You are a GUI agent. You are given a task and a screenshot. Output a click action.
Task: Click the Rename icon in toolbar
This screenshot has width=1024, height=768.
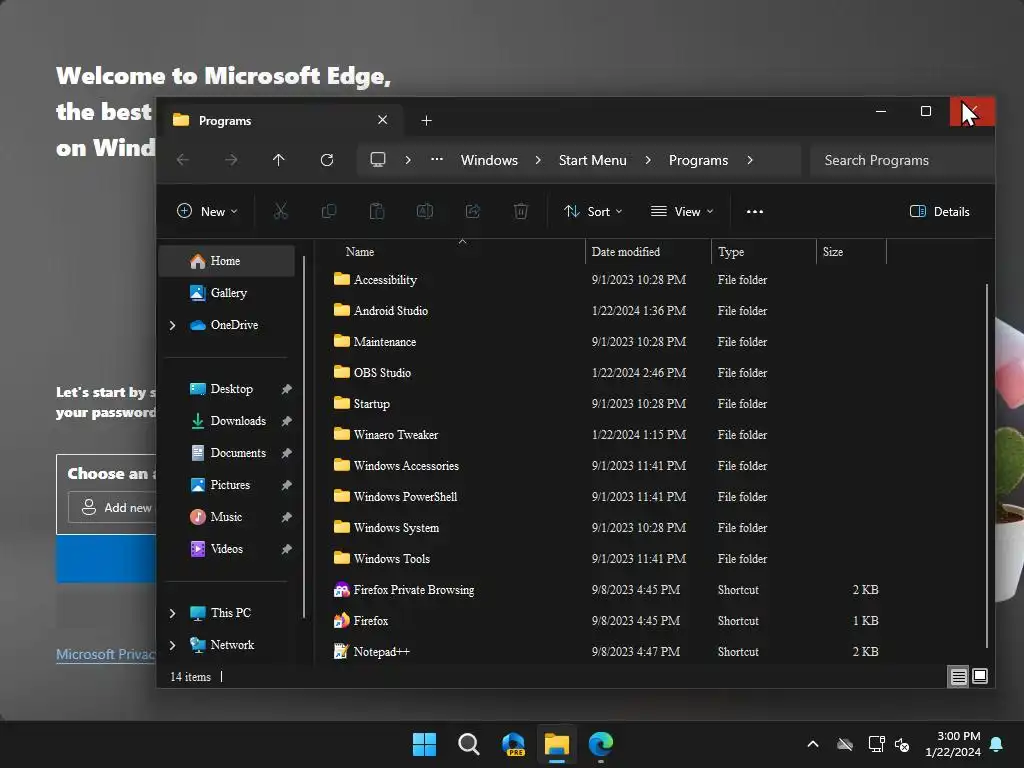424,211
